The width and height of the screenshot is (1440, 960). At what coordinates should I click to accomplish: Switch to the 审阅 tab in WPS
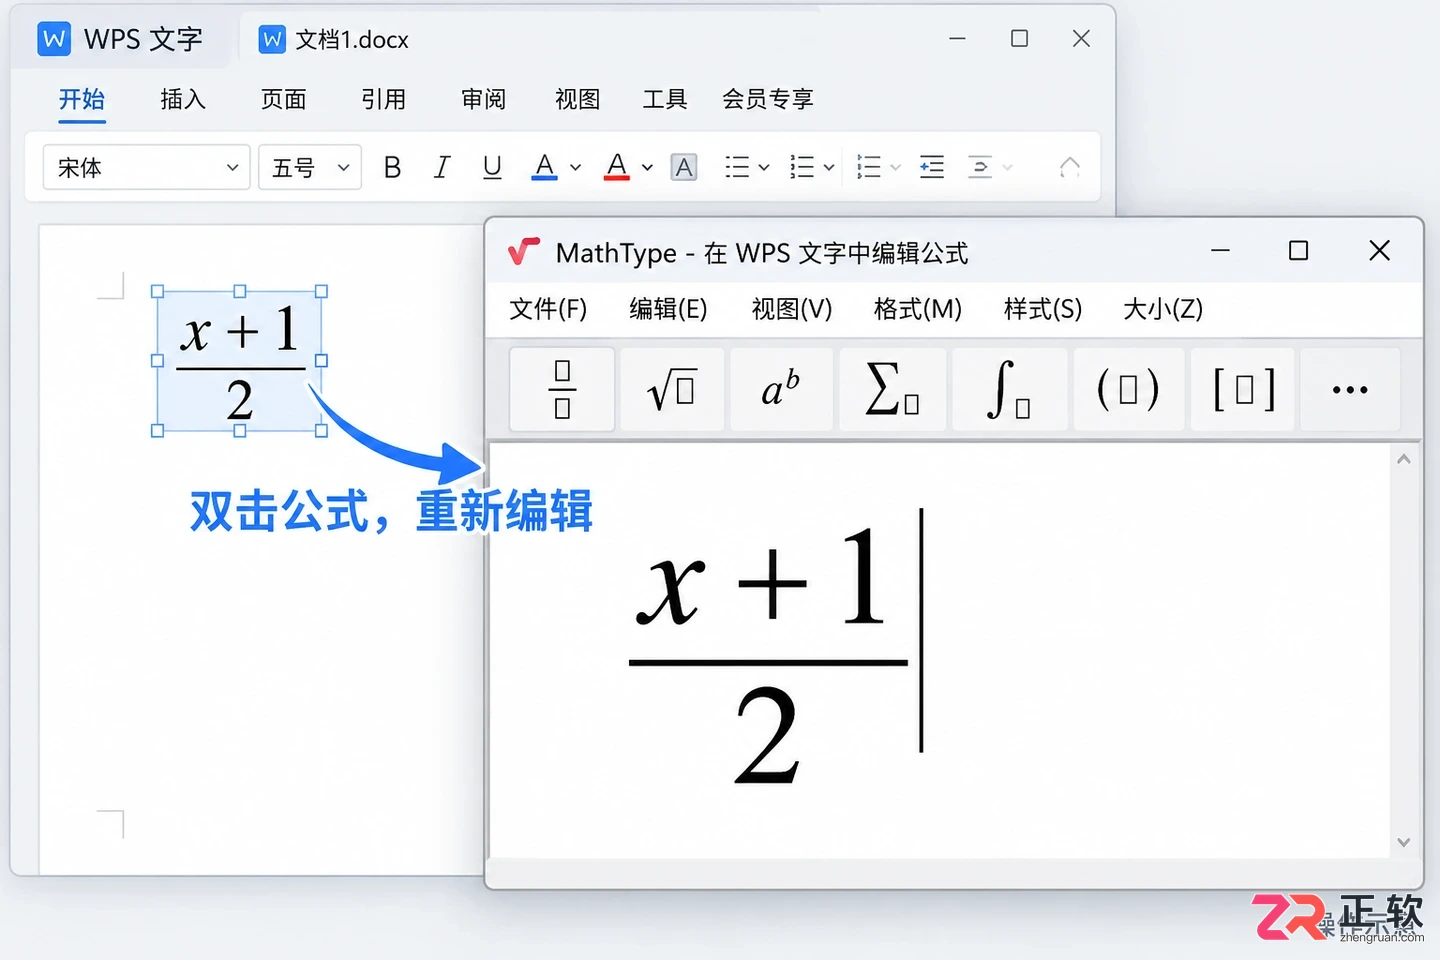click(483, 99)
